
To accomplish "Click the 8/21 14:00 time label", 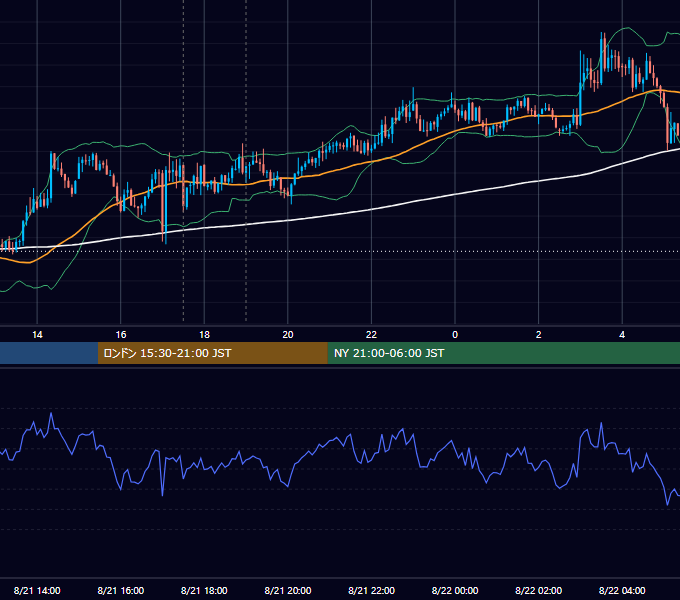I will coord(37,590).
